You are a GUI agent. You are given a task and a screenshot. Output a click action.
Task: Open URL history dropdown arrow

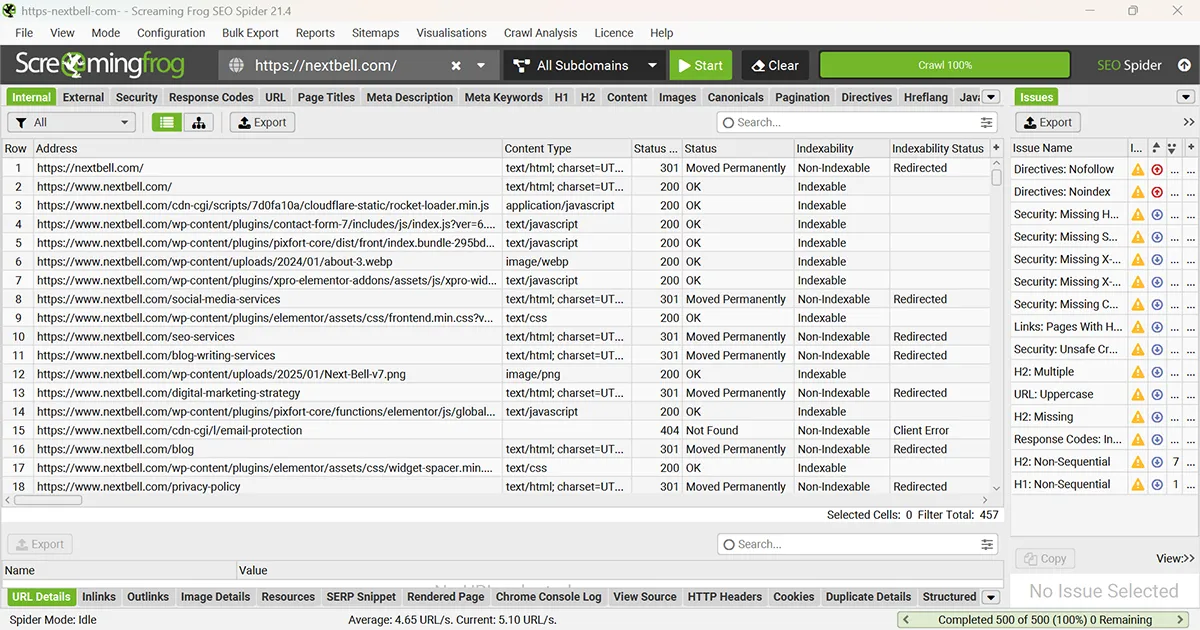[481, 65]
